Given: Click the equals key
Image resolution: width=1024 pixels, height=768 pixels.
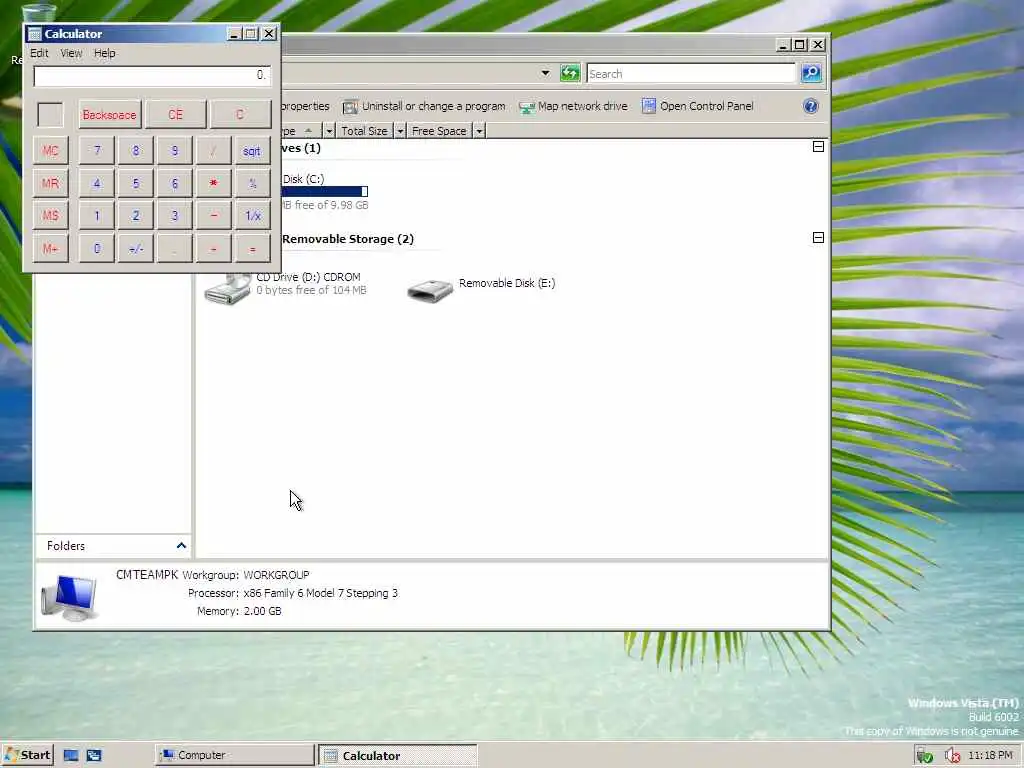Looking at the screenshot, I should click(252, 248).
